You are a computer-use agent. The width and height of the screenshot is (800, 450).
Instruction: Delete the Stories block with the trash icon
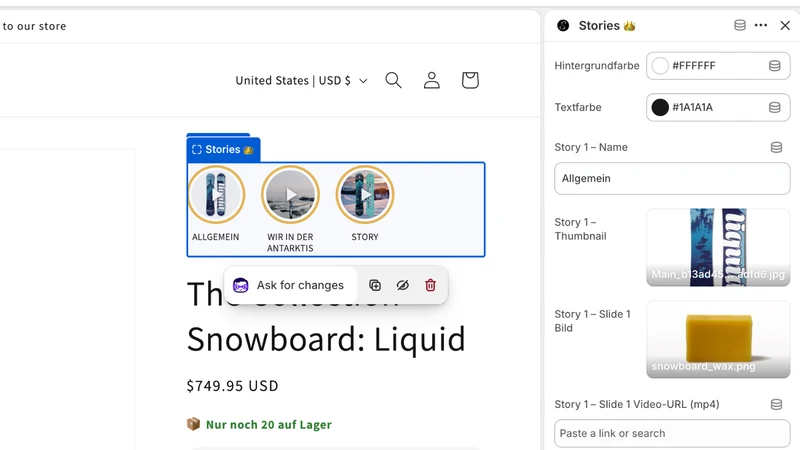pyautogui.click(x=430, y=285)
